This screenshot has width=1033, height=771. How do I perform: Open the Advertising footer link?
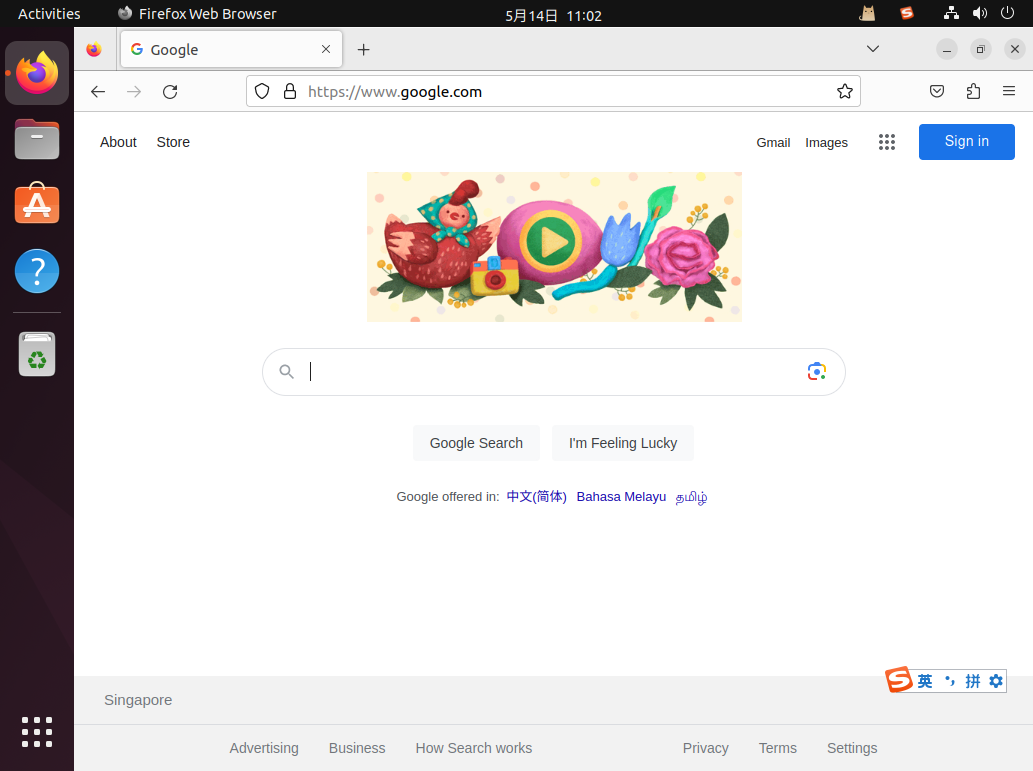pyautogui.click(x=264, y=748)
